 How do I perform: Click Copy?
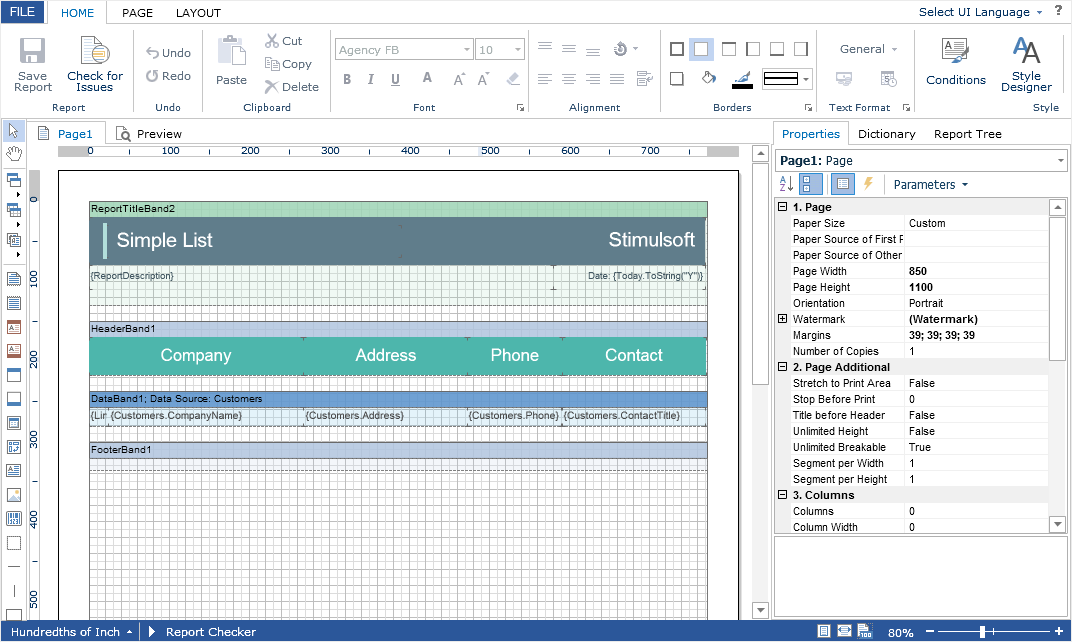pyautogui.click(x=289, y=64)
